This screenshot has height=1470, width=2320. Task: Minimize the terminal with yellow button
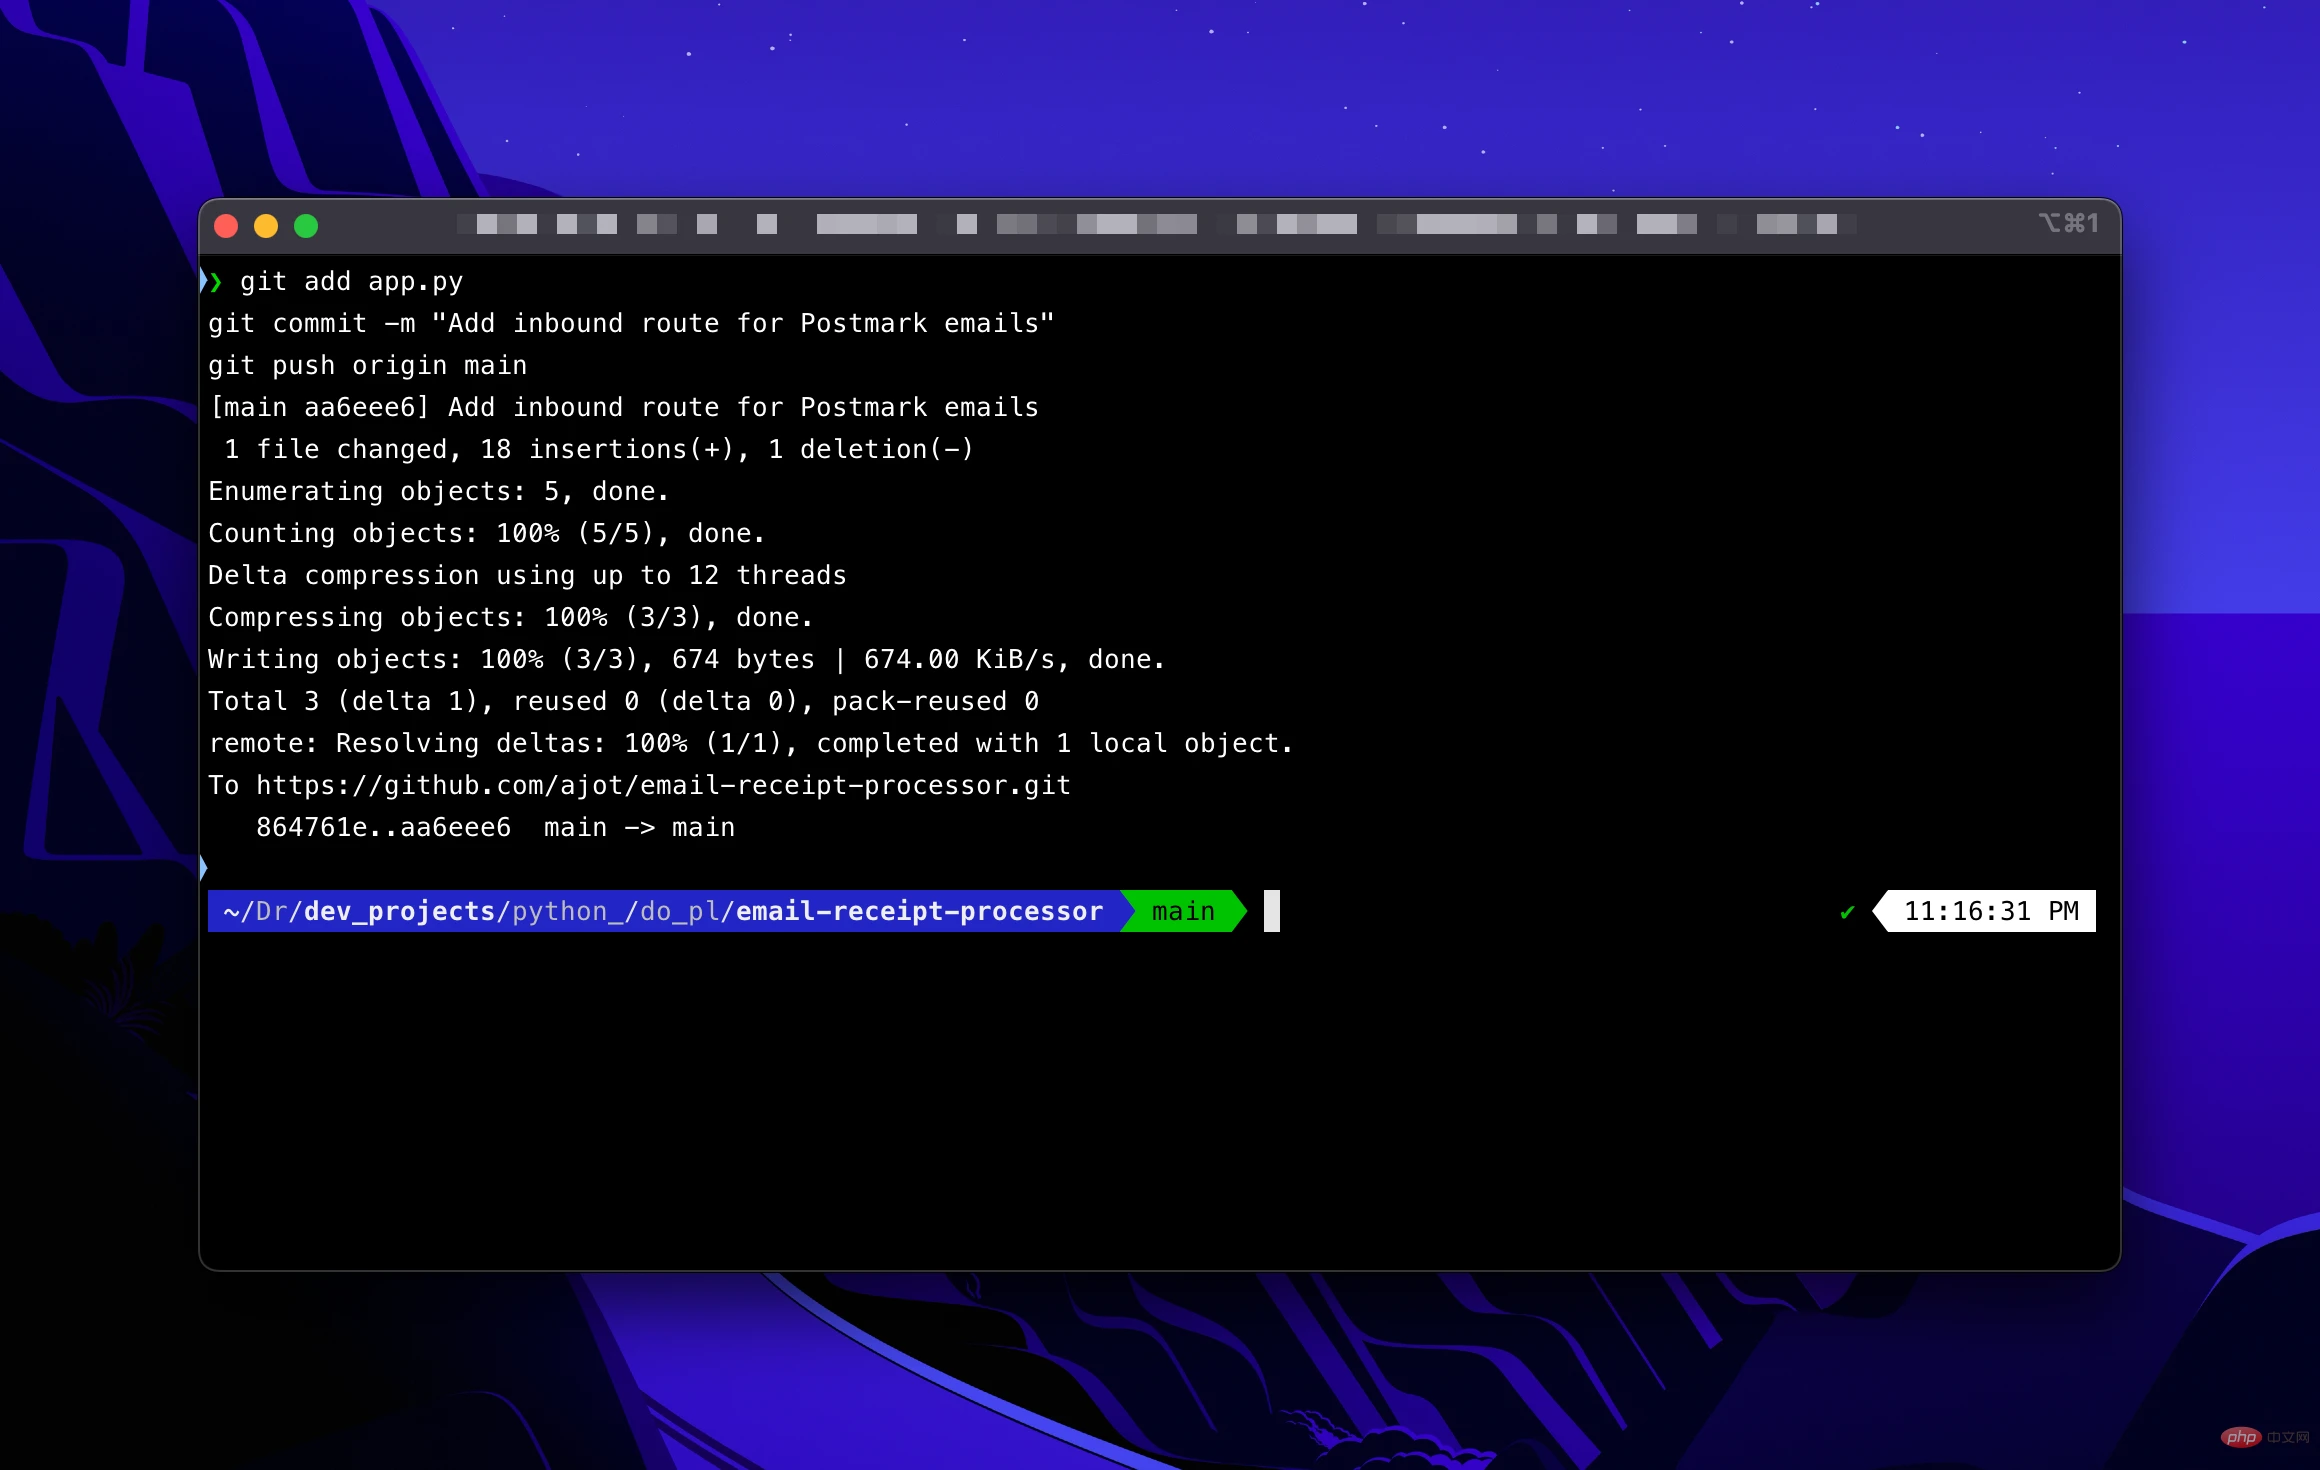coord(266,225)
